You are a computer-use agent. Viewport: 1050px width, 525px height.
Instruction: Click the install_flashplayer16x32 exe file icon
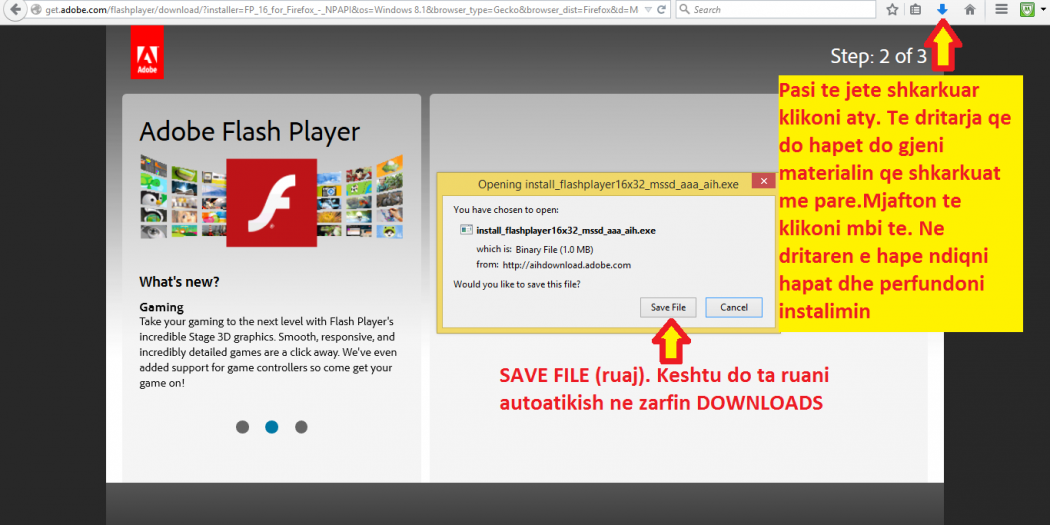(466, 230)
